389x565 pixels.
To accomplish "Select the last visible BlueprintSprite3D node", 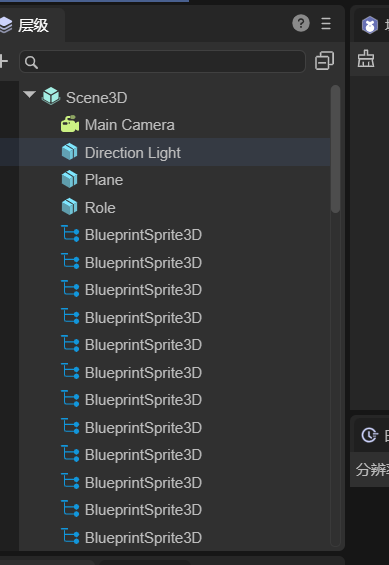I will pos(175,538).
